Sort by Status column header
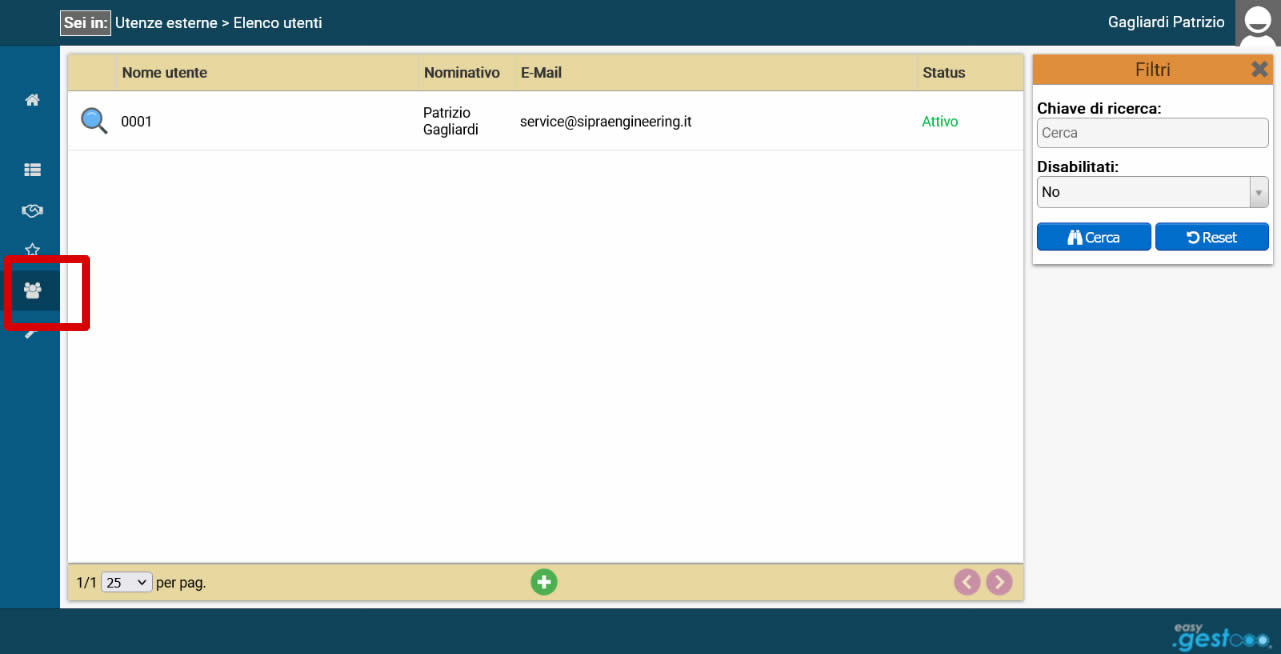This screenshot has width=1281, height=654. pos(944,72)
